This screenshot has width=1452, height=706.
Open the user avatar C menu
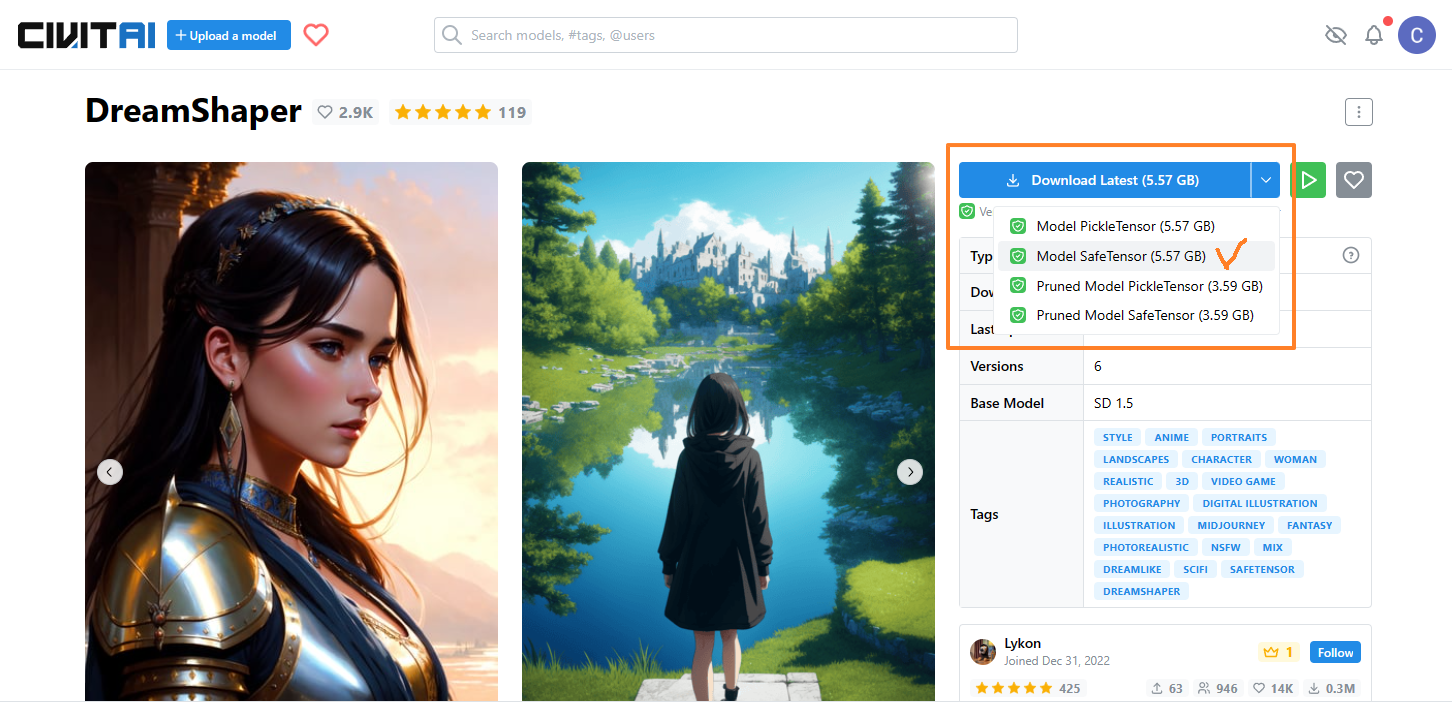[x=1416, y=35]
